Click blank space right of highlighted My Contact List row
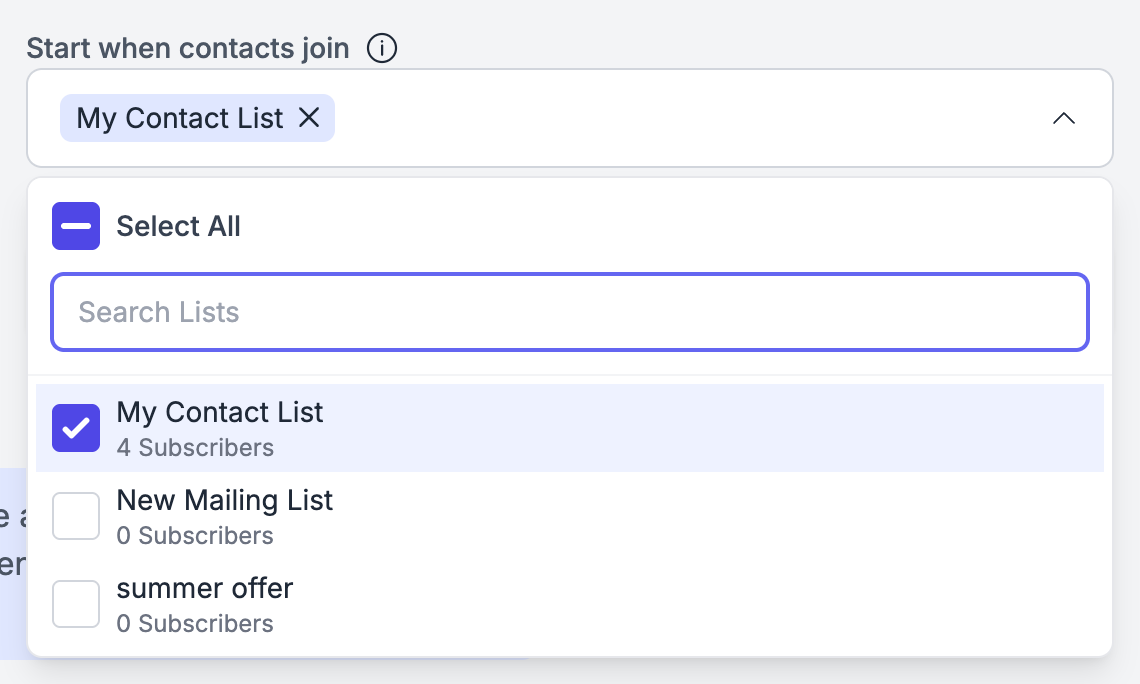This screenshot has height=684, width=1140. (712, 428)
